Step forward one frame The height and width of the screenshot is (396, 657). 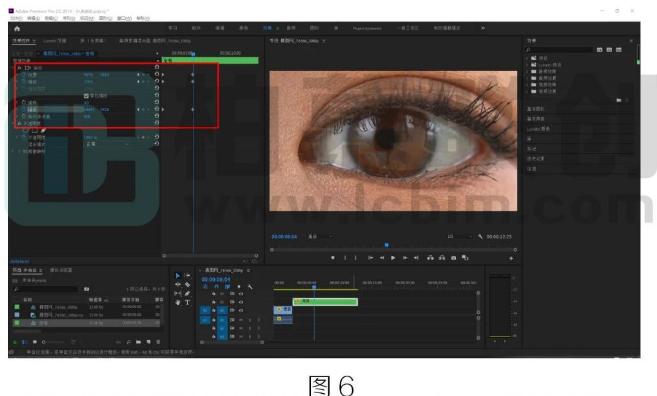pyautogui.click(x=405, y=258)
